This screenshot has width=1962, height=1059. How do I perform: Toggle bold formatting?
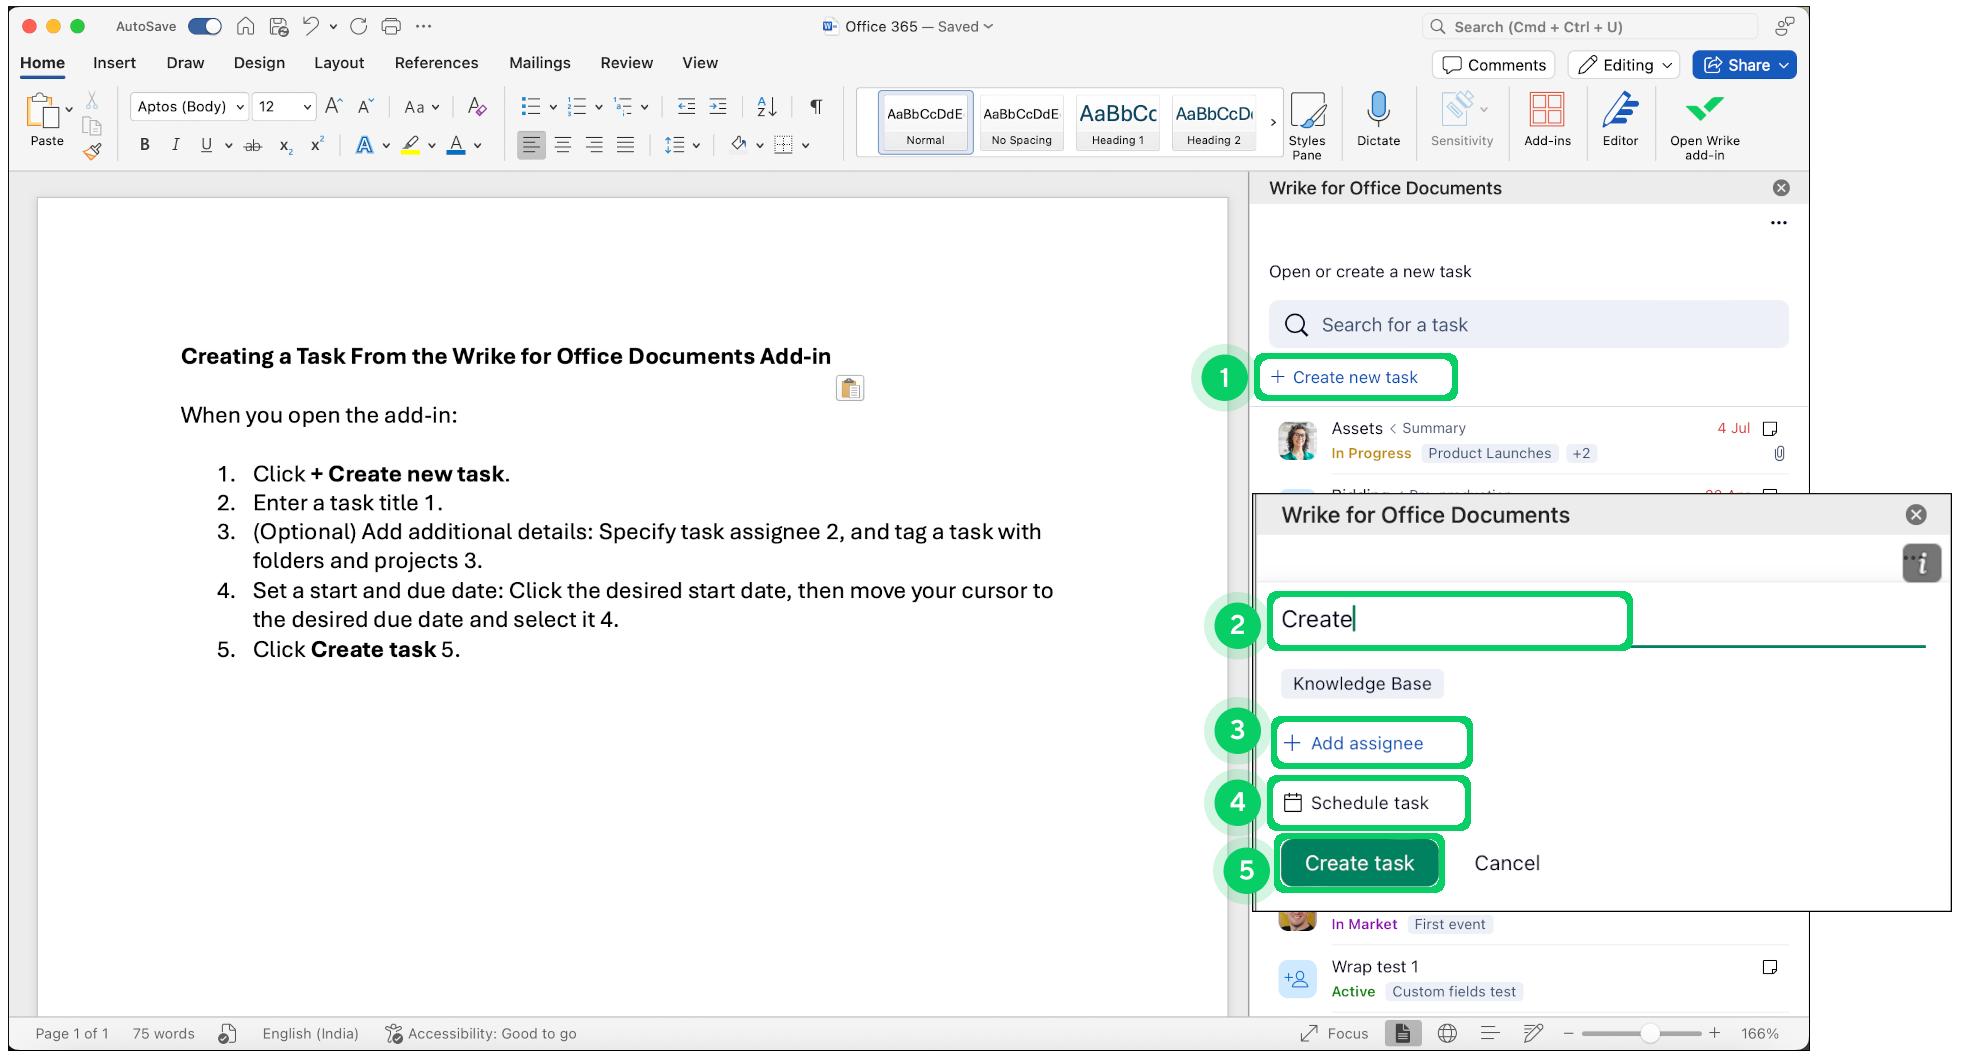pos(144,145)
